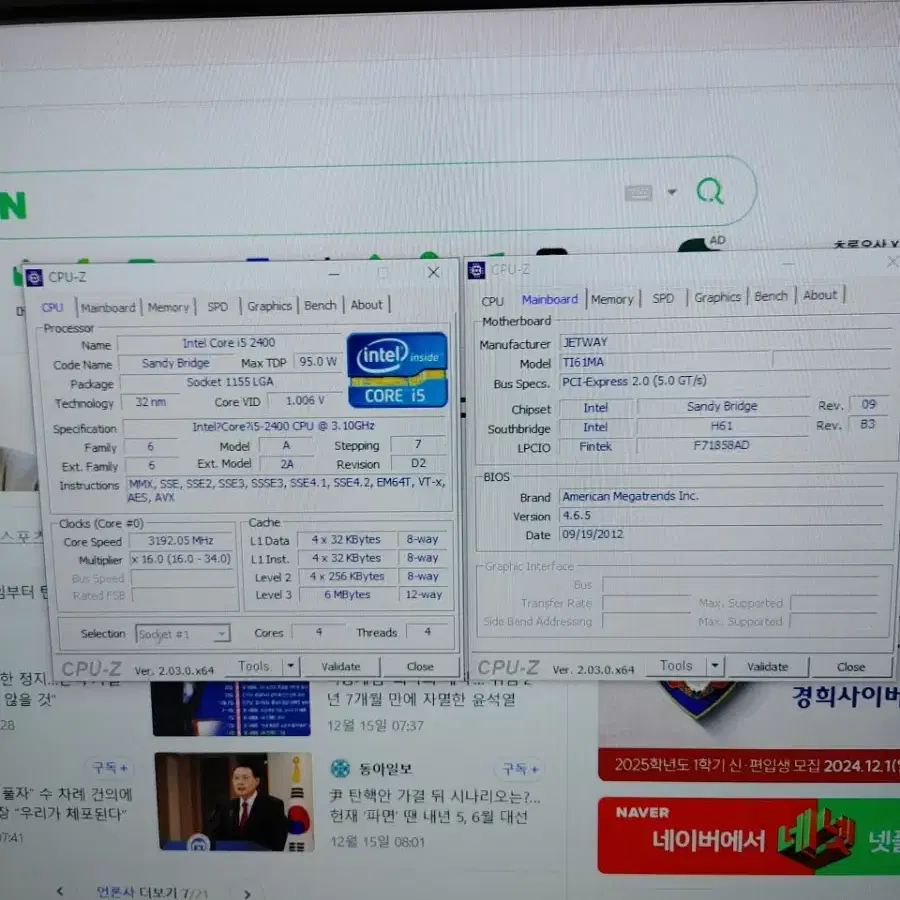
Task: Go to previous press page with left arrow
Action: point(60,892)
